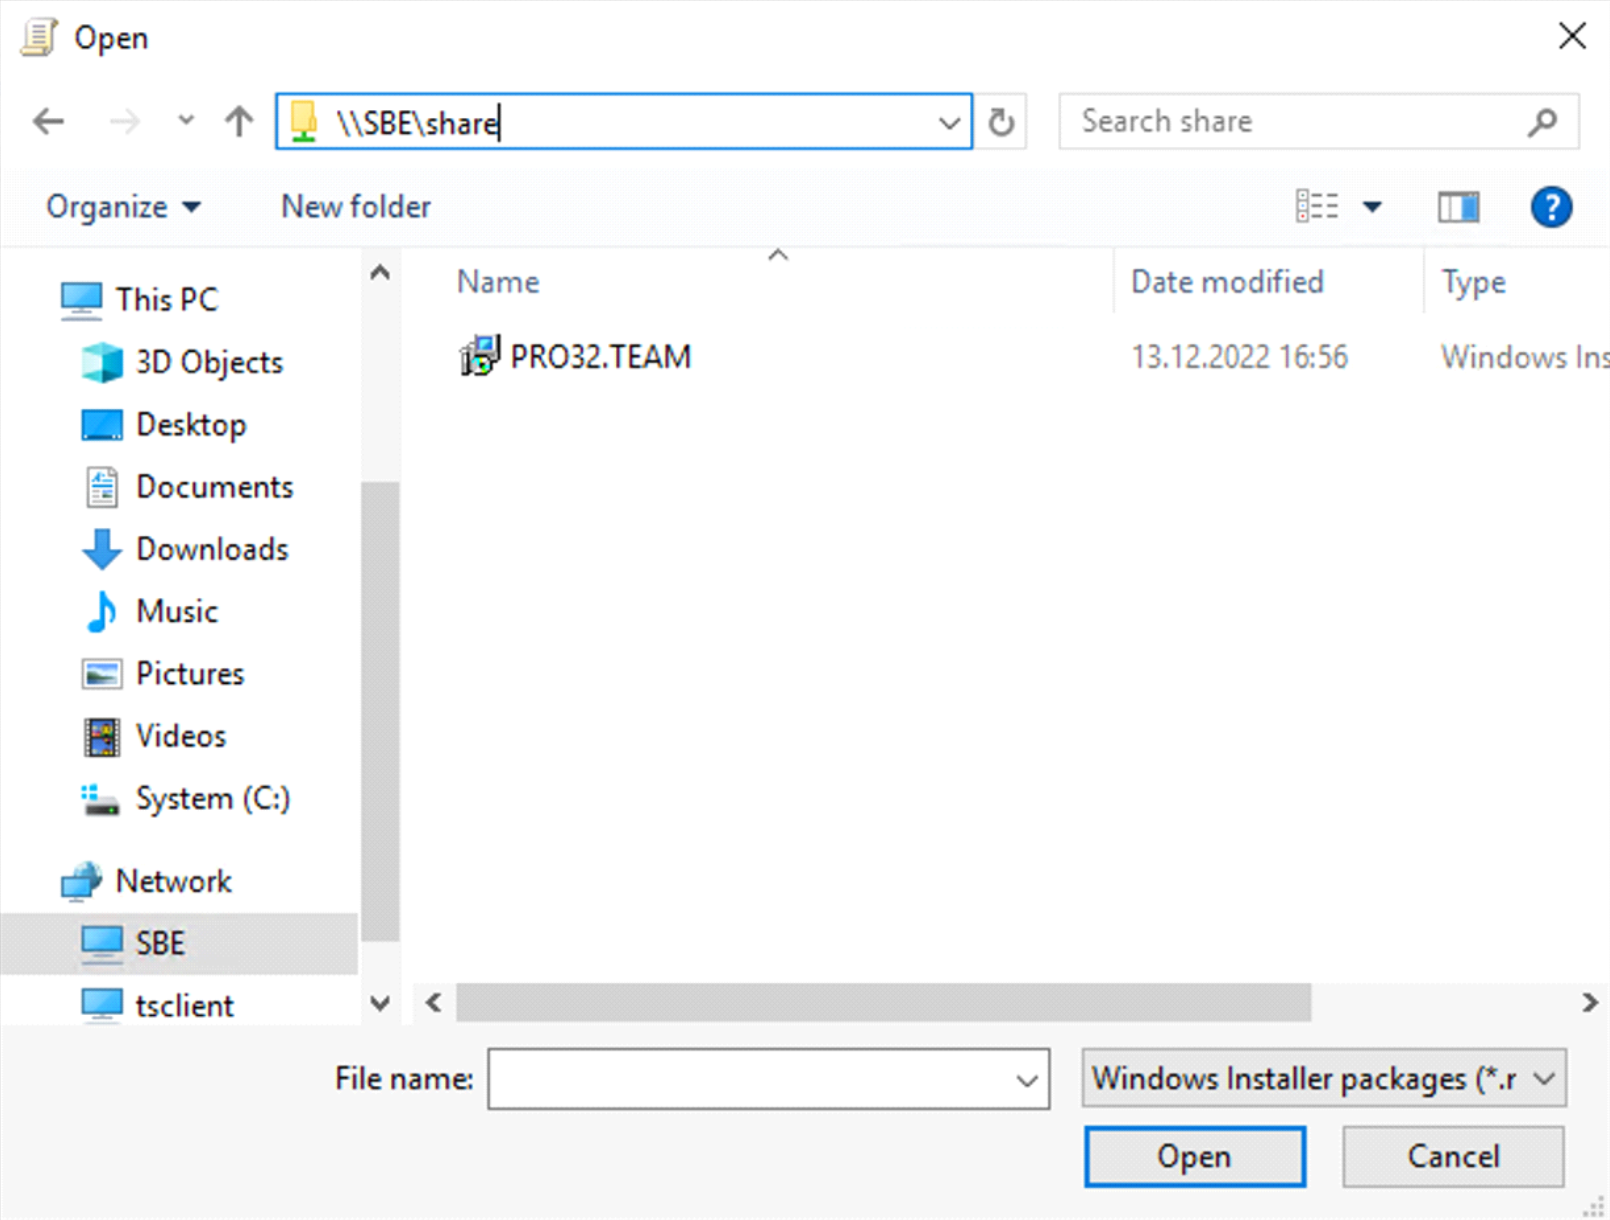Image resolution: width=1610 pixels, height=1220 pixels.
Task: Select the PRO32.TEAM installer file
Action: click(x=599, y=357)
